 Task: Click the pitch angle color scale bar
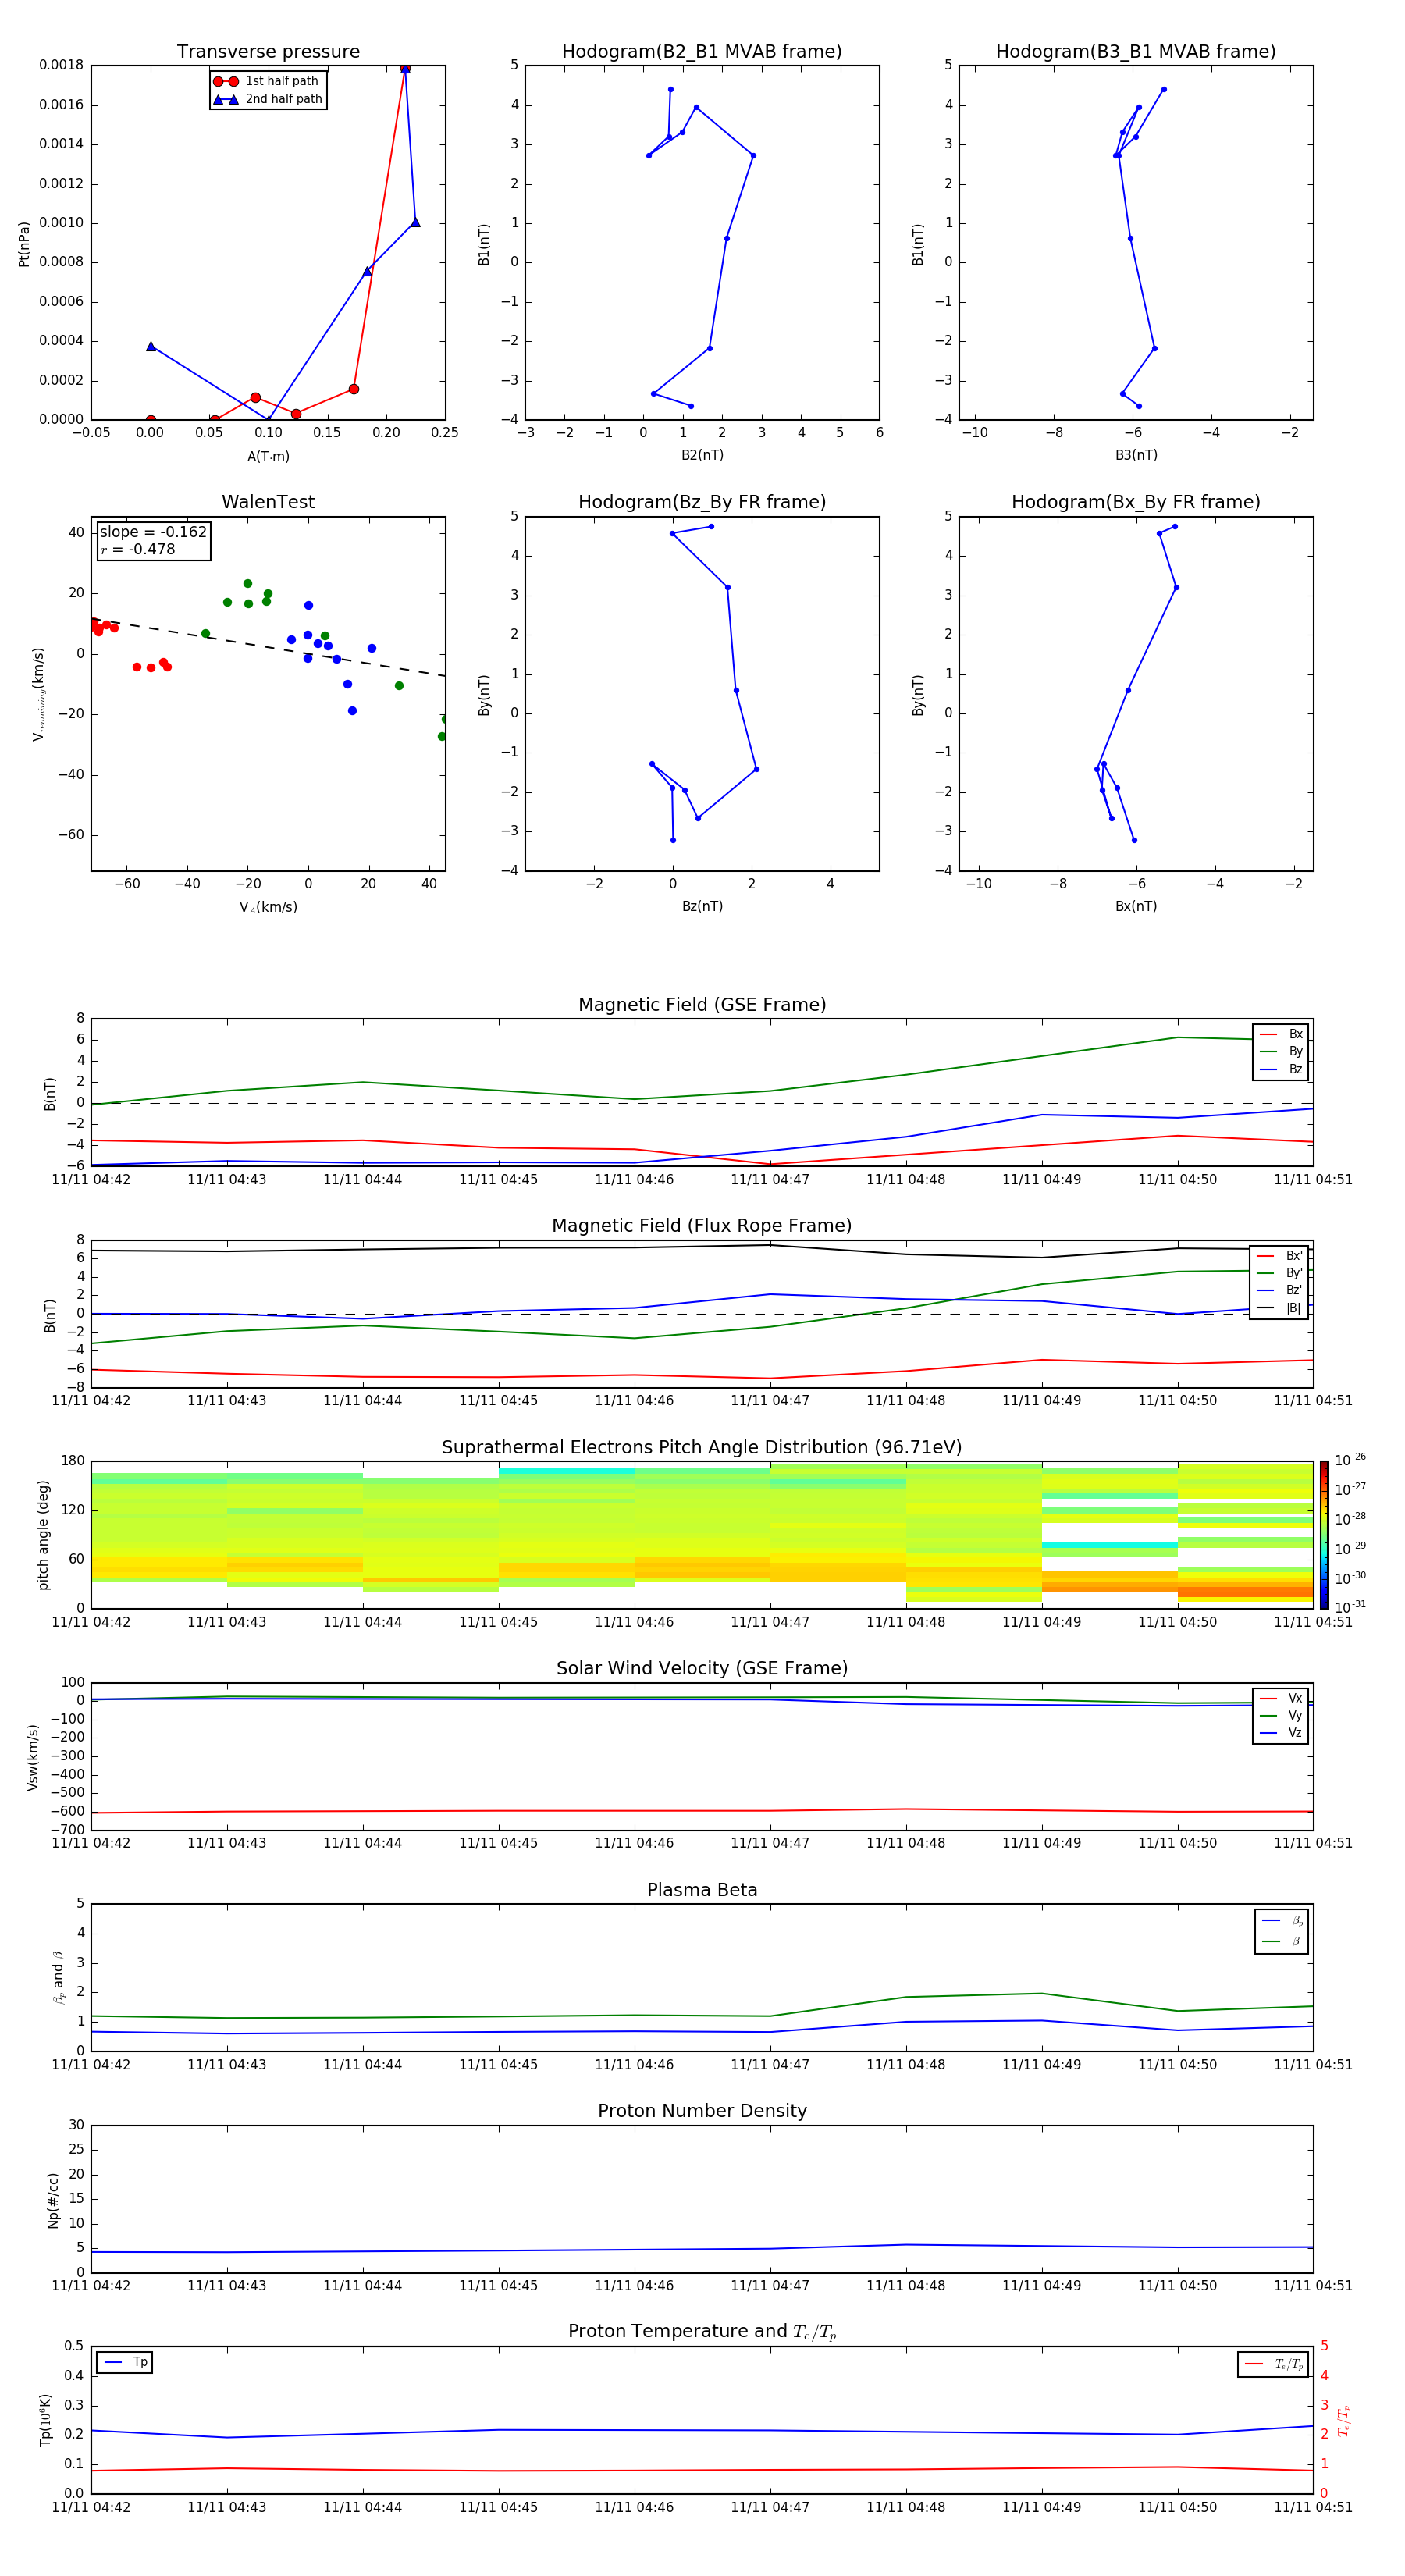pyautogui.click(x=1324, y=1535)
